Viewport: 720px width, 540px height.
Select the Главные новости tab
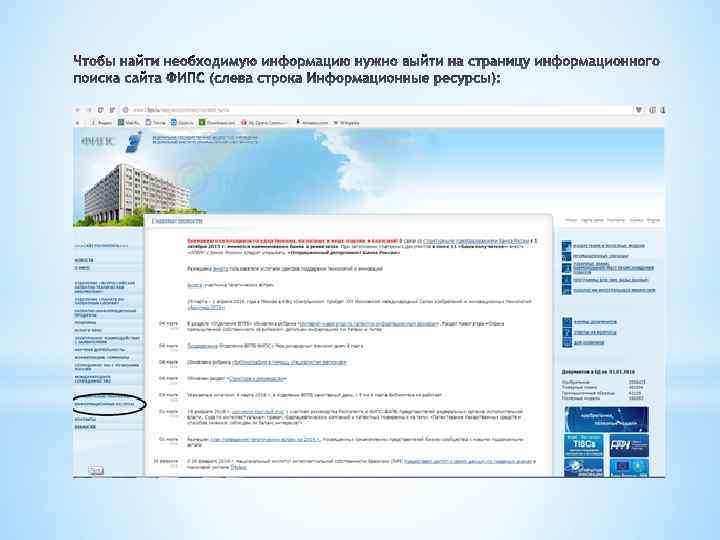177,221
